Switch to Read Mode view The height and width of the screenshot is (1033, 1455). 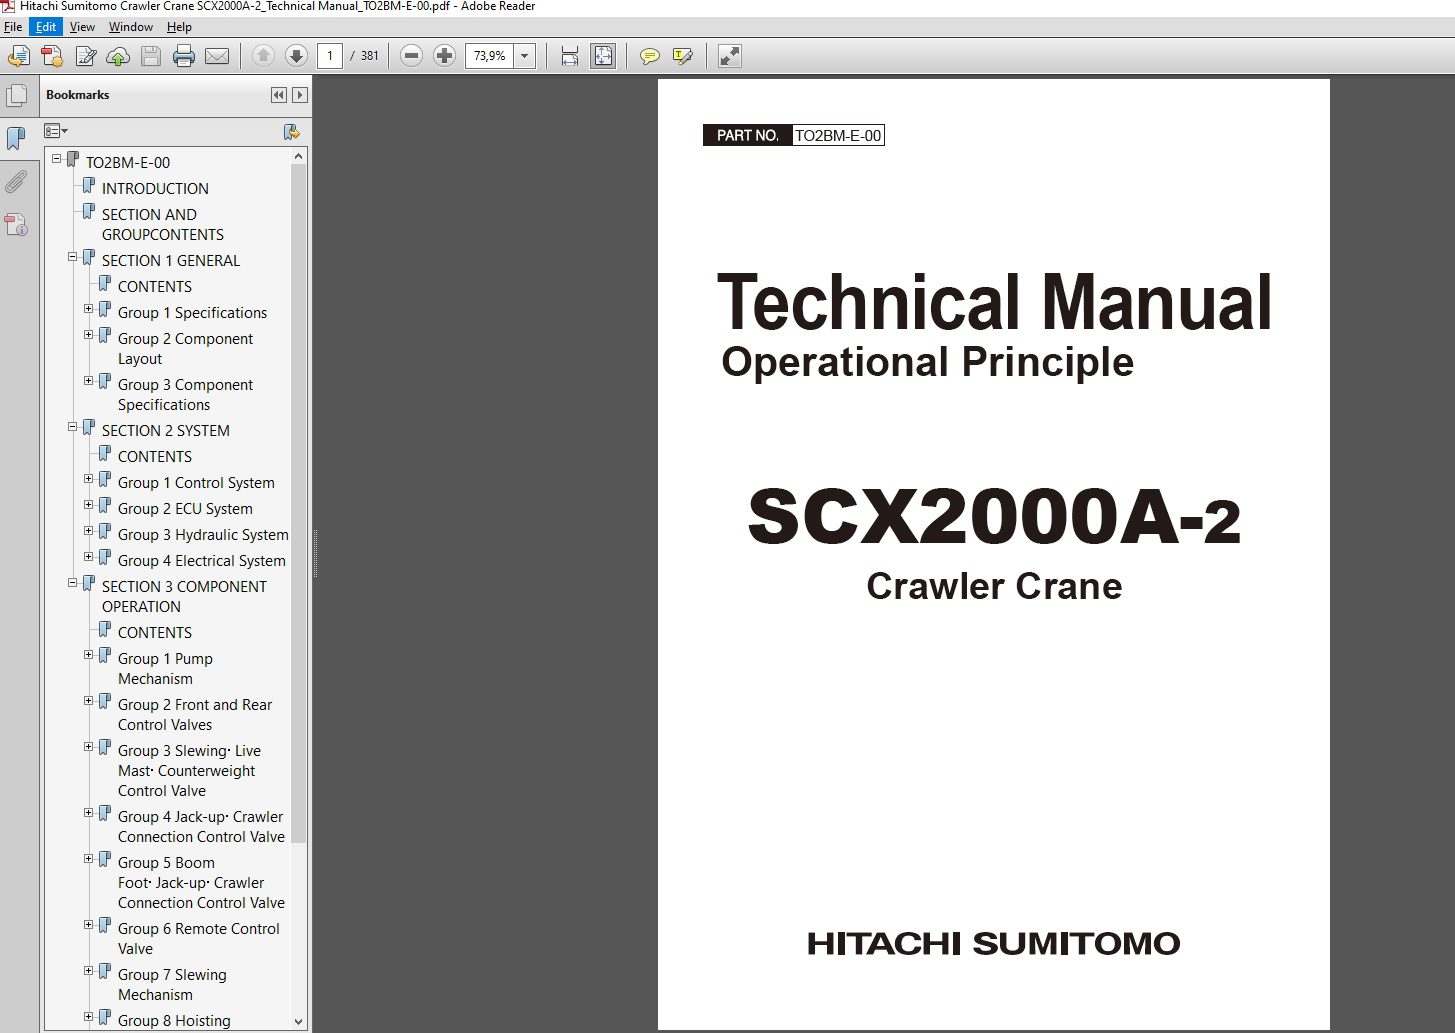click(x=730, y=56)
